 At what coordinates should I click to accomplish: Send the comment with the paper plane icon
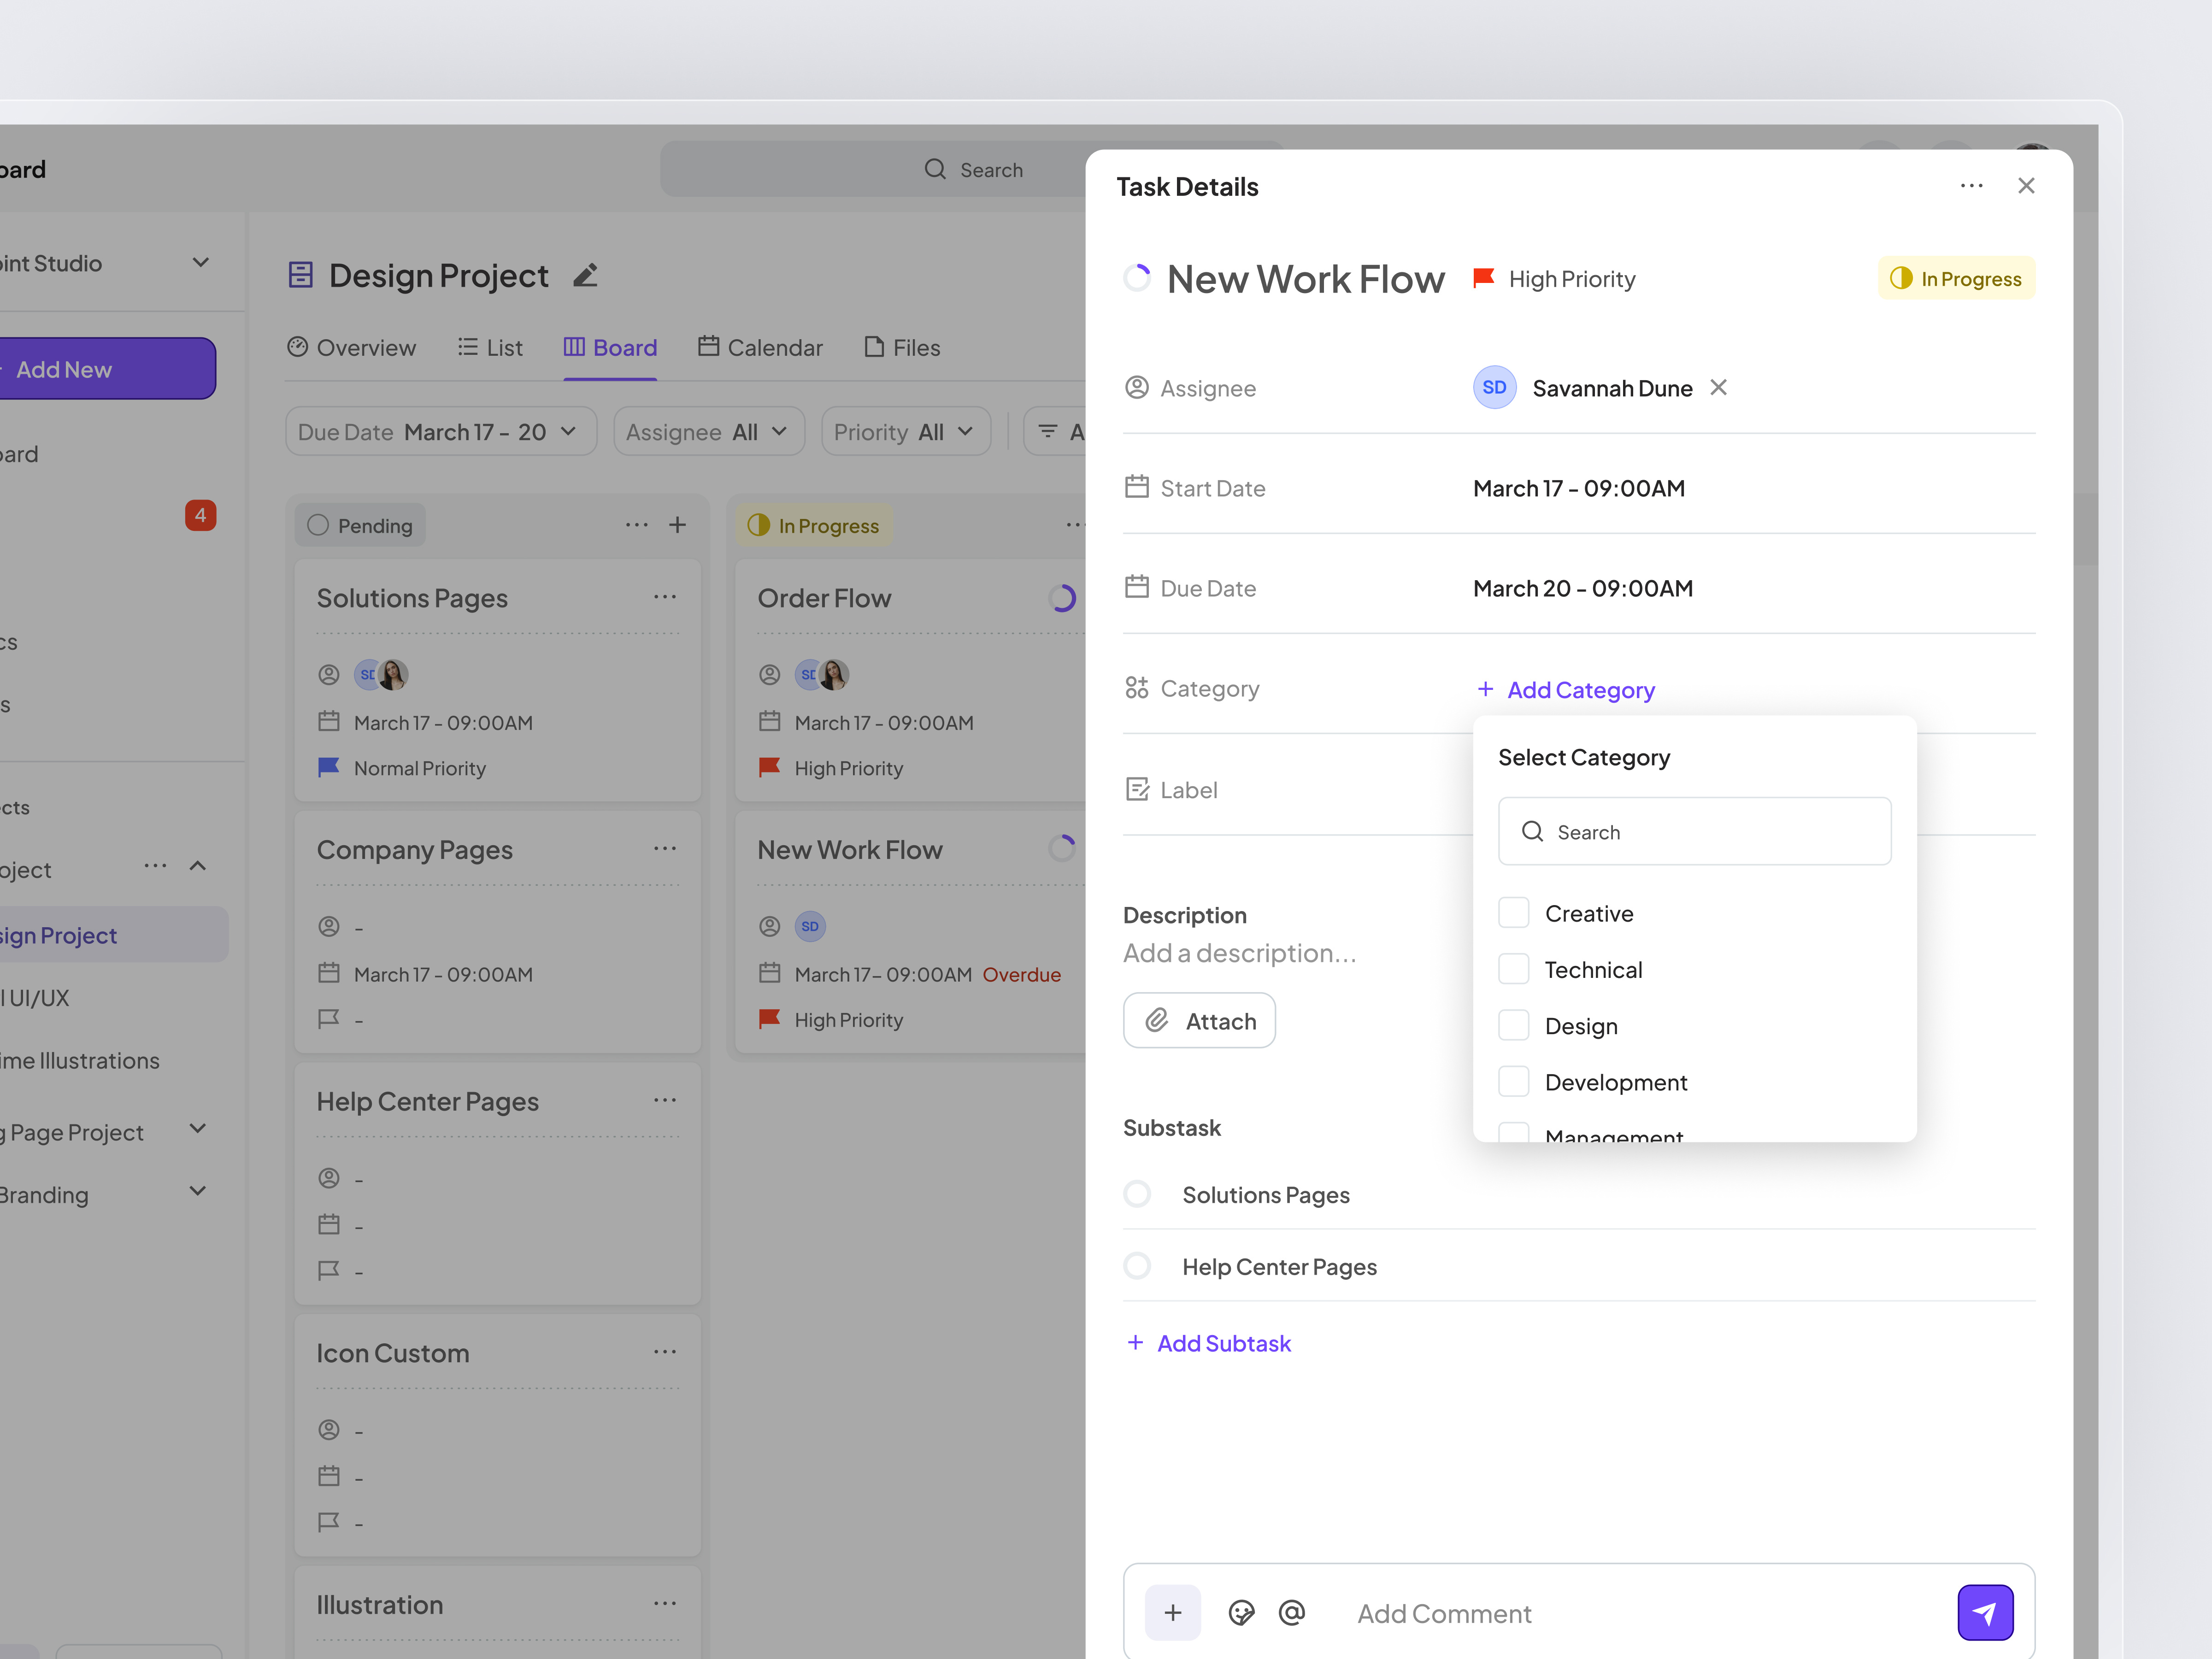[1986, 1612]
